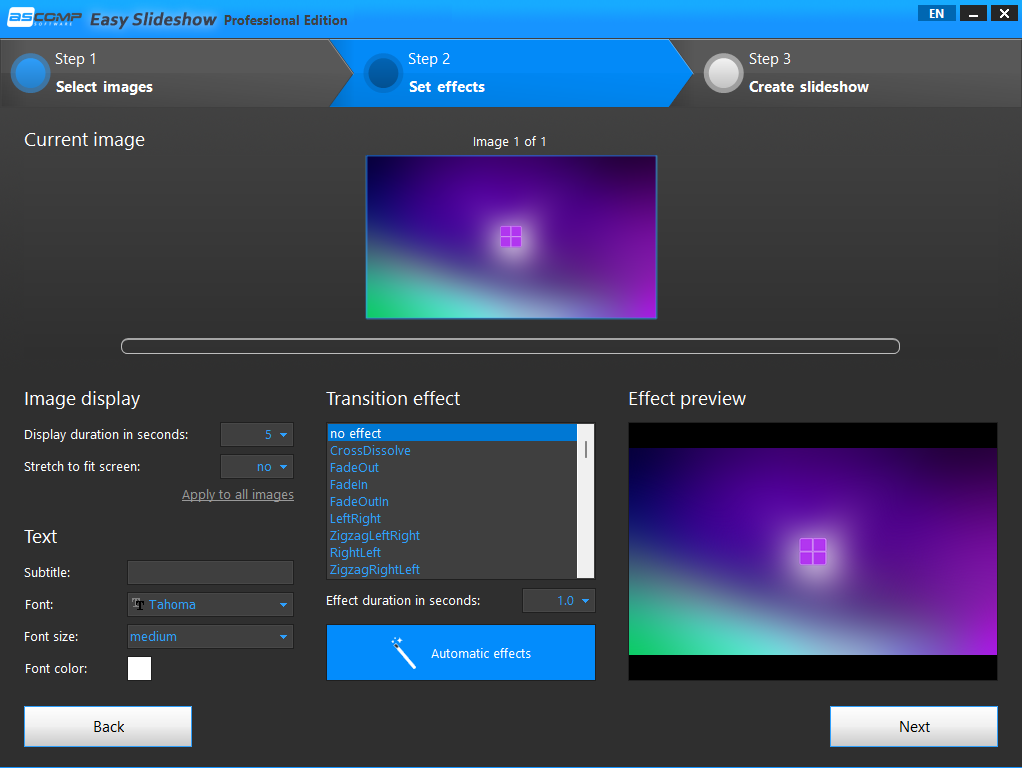This screenshot has height=768, width=1022.
Task: Click the Step 1 circle indicator
Action: (x=31, y=73)
